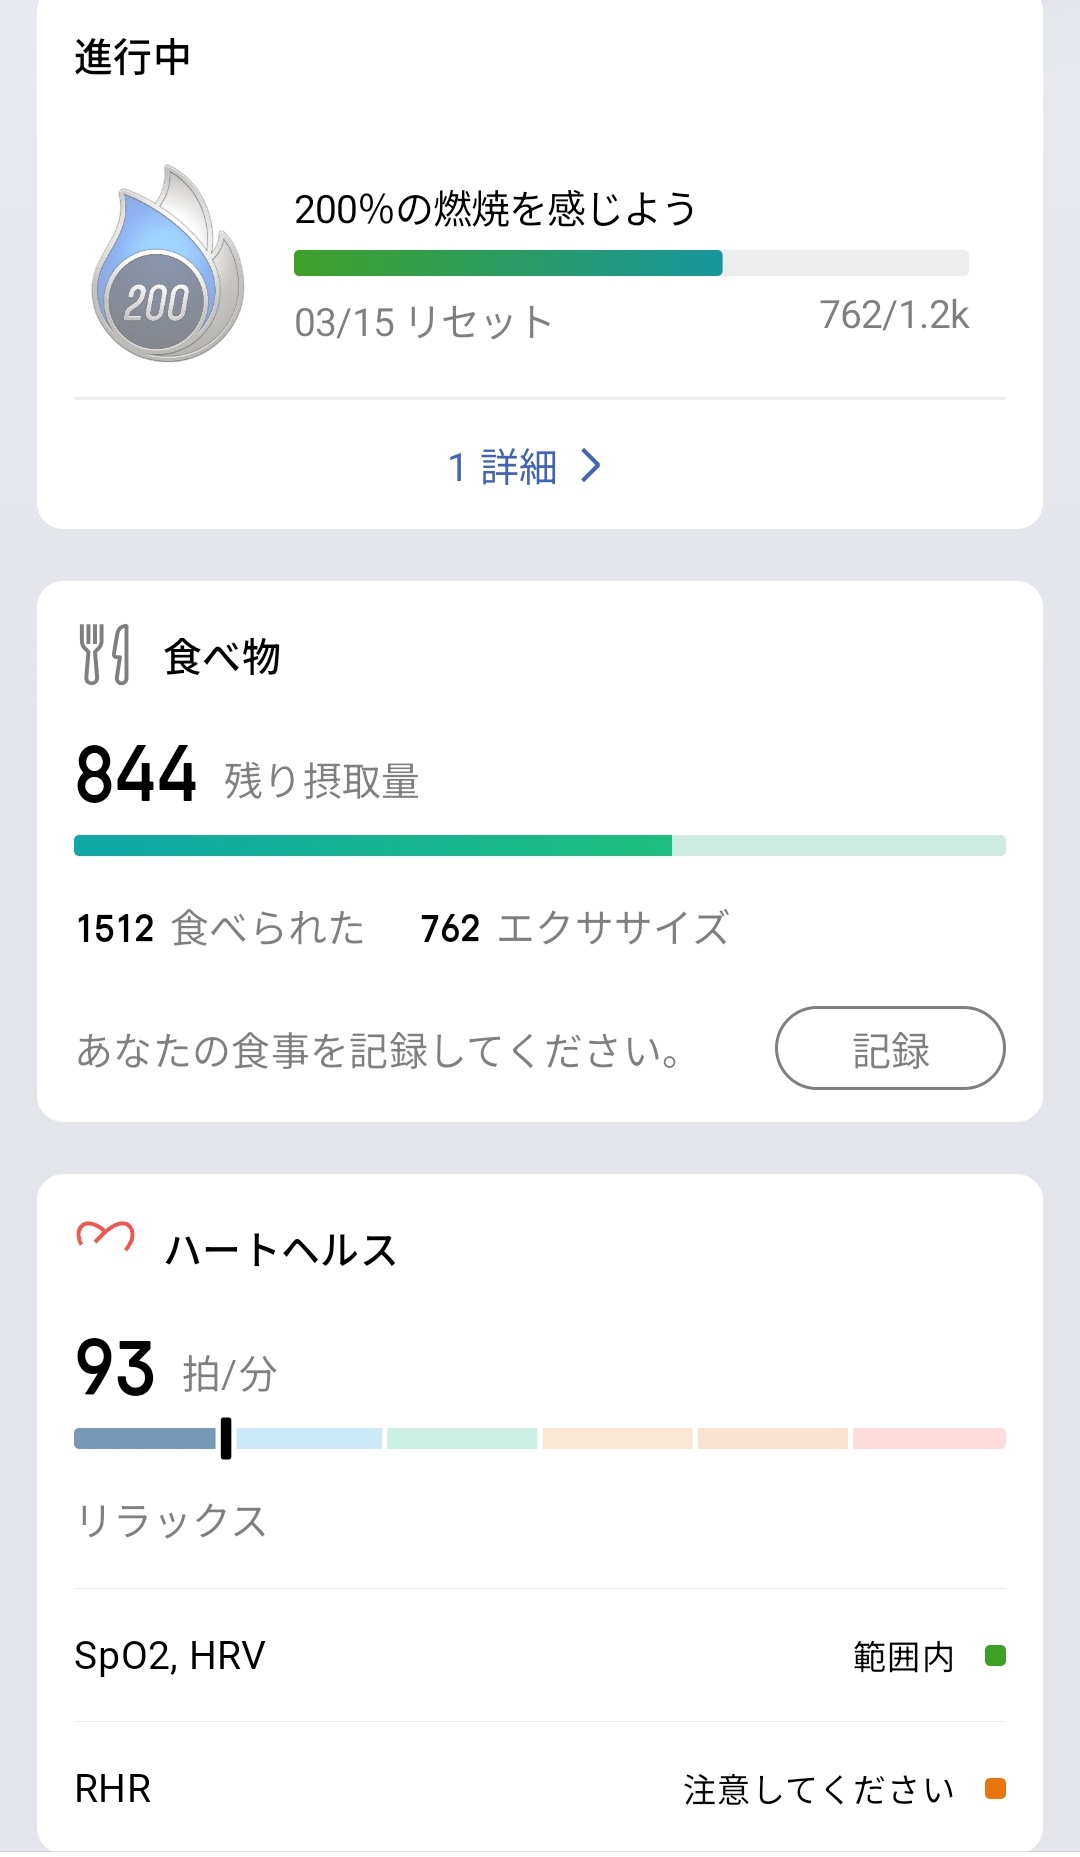1080x1857 pixels.
Task: Tap the 範囲内 in-range status label
Action: click(x=903, y=1657)
